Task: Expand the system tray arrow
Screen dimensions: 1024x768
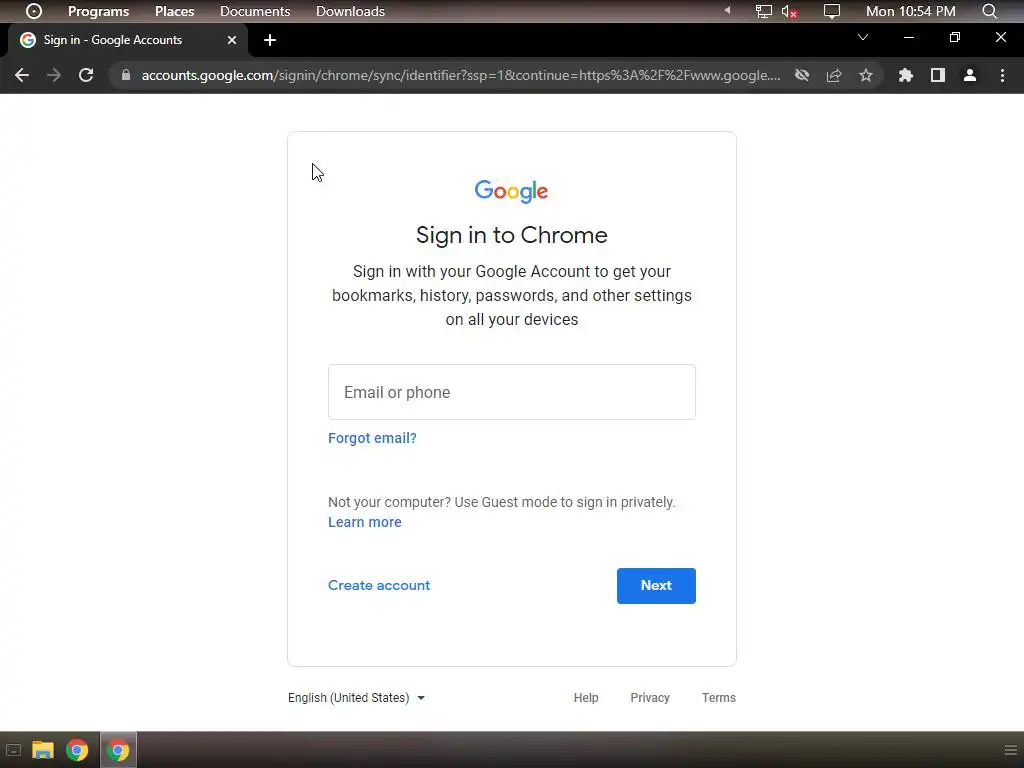Action: (727, 10)
